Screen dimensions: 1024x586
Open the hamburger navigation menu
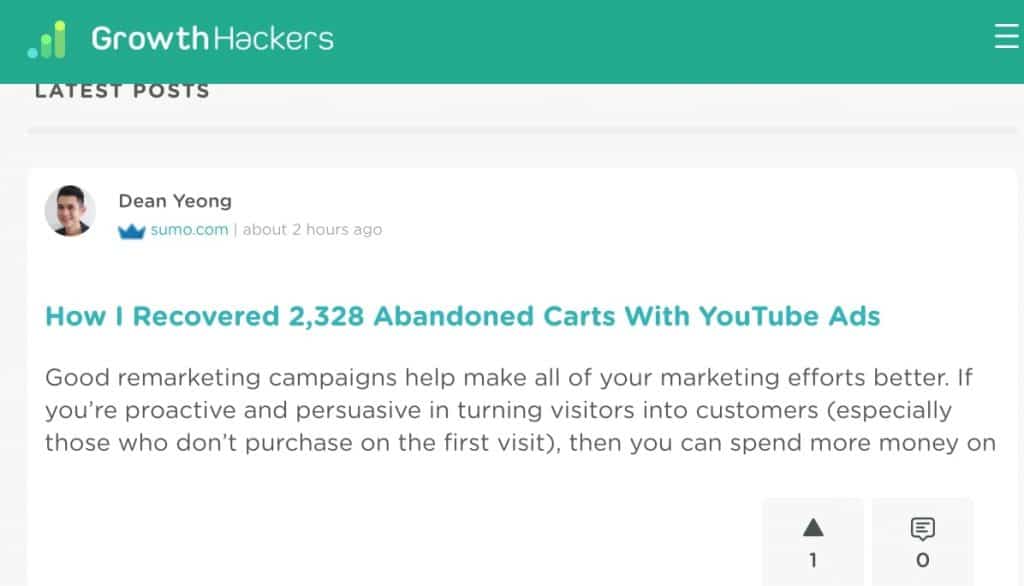(1006, 37)
